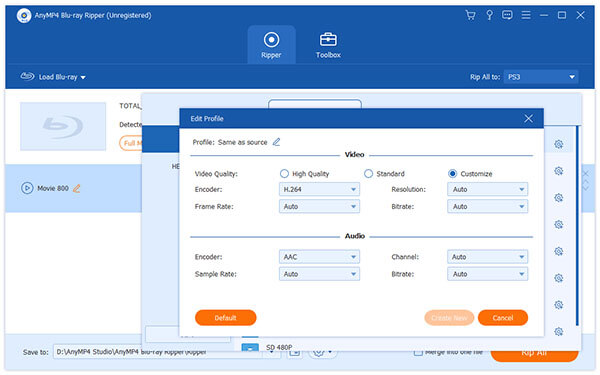Click the Movie 800 title text

click(53, 188)
